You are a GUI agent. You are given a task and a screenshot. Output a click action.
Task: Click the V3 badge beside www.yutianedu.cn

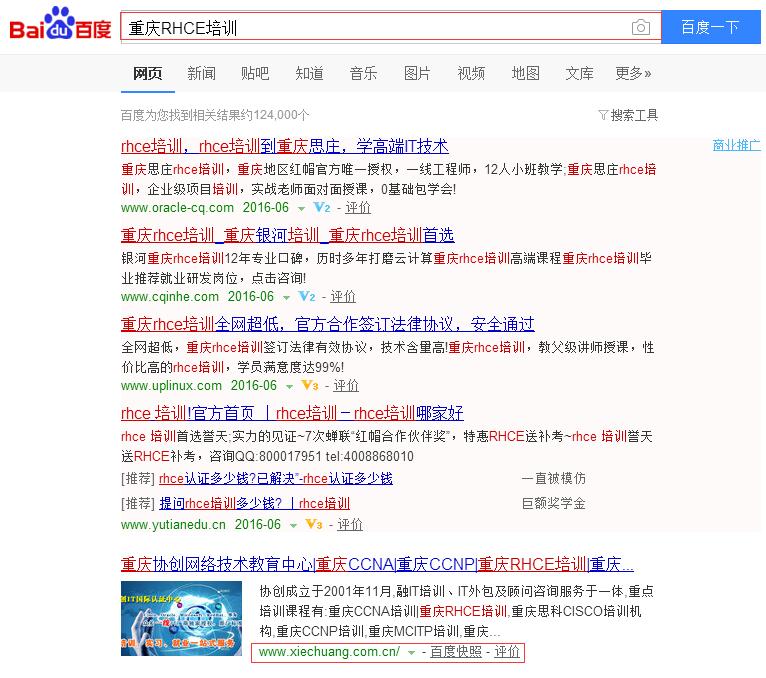click(313, 524)
